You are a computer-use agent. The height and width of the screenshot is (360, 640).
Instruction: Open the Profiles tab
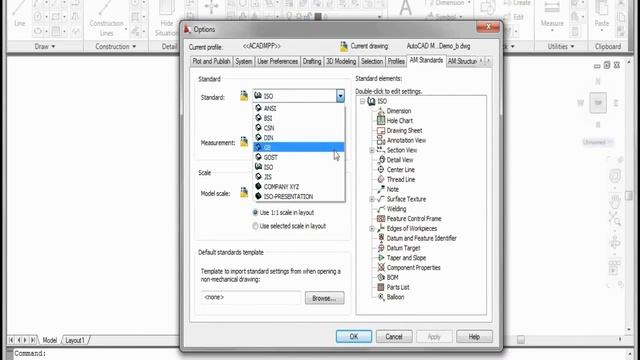(396, 61)
